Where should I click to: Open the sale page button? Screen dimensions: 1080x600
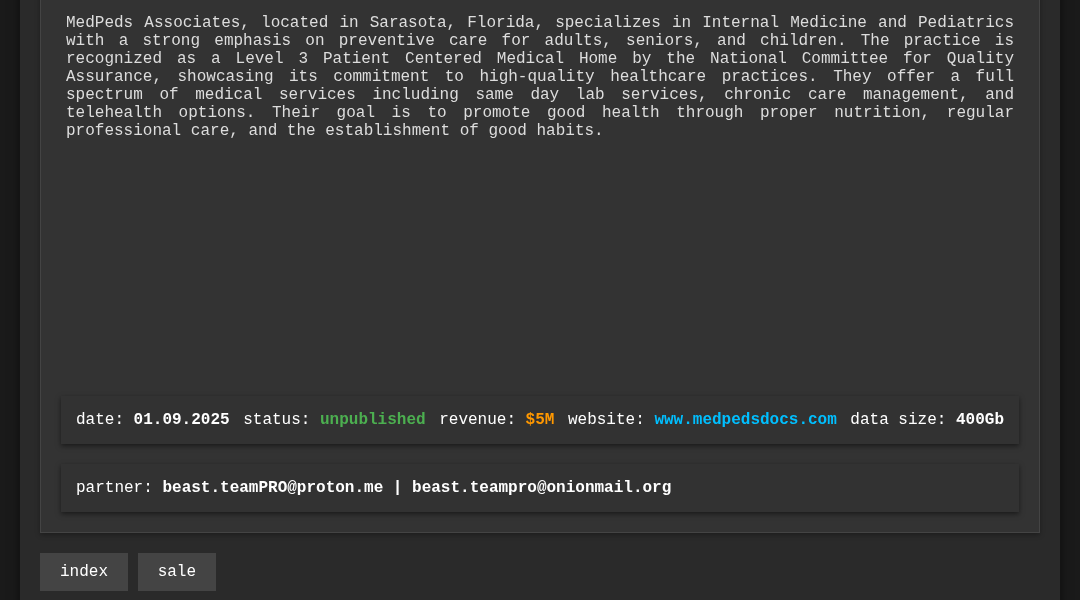176,572
